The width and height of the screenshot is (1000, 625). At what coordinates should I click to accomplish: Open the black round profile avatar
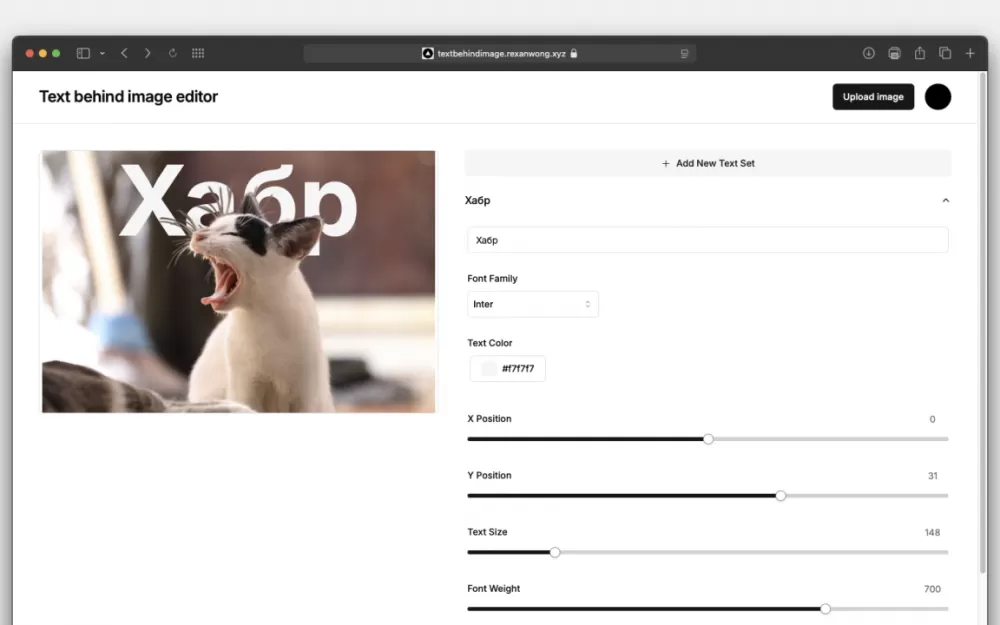938,97
